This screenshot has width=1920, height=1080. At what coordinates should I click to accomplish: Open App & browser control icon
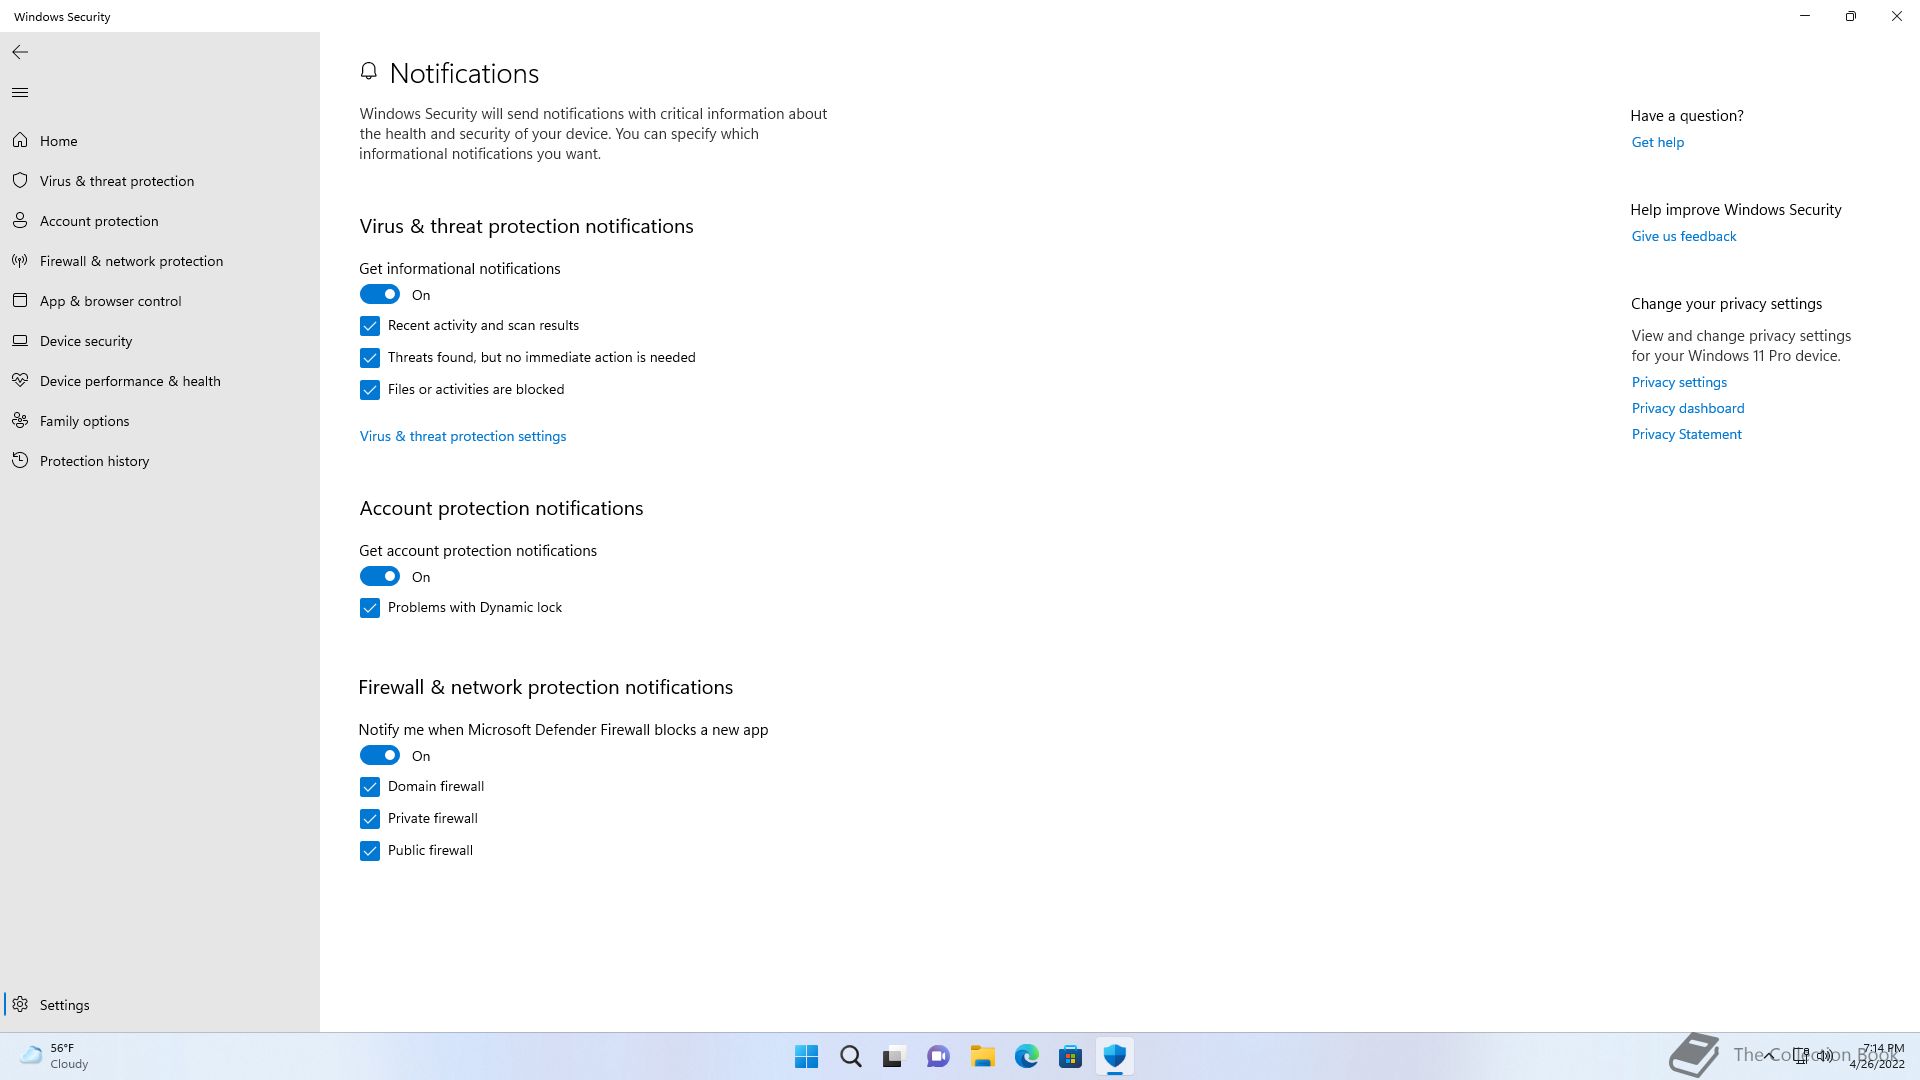pyautogui.click(x=20, y=301)
